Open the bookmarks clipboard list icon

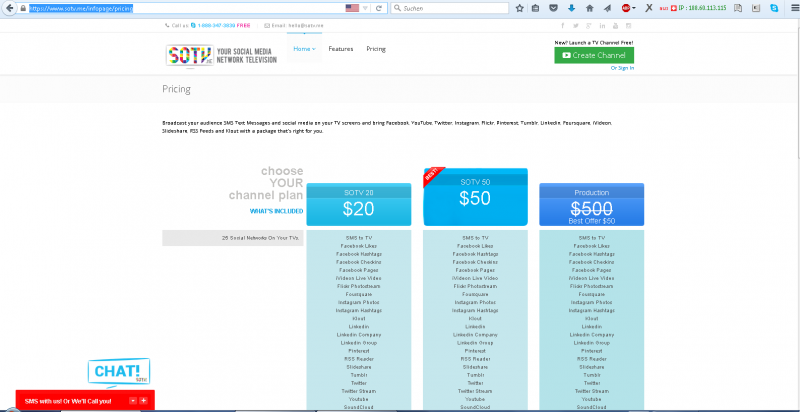pyautogui.click(x=535, y=8)
